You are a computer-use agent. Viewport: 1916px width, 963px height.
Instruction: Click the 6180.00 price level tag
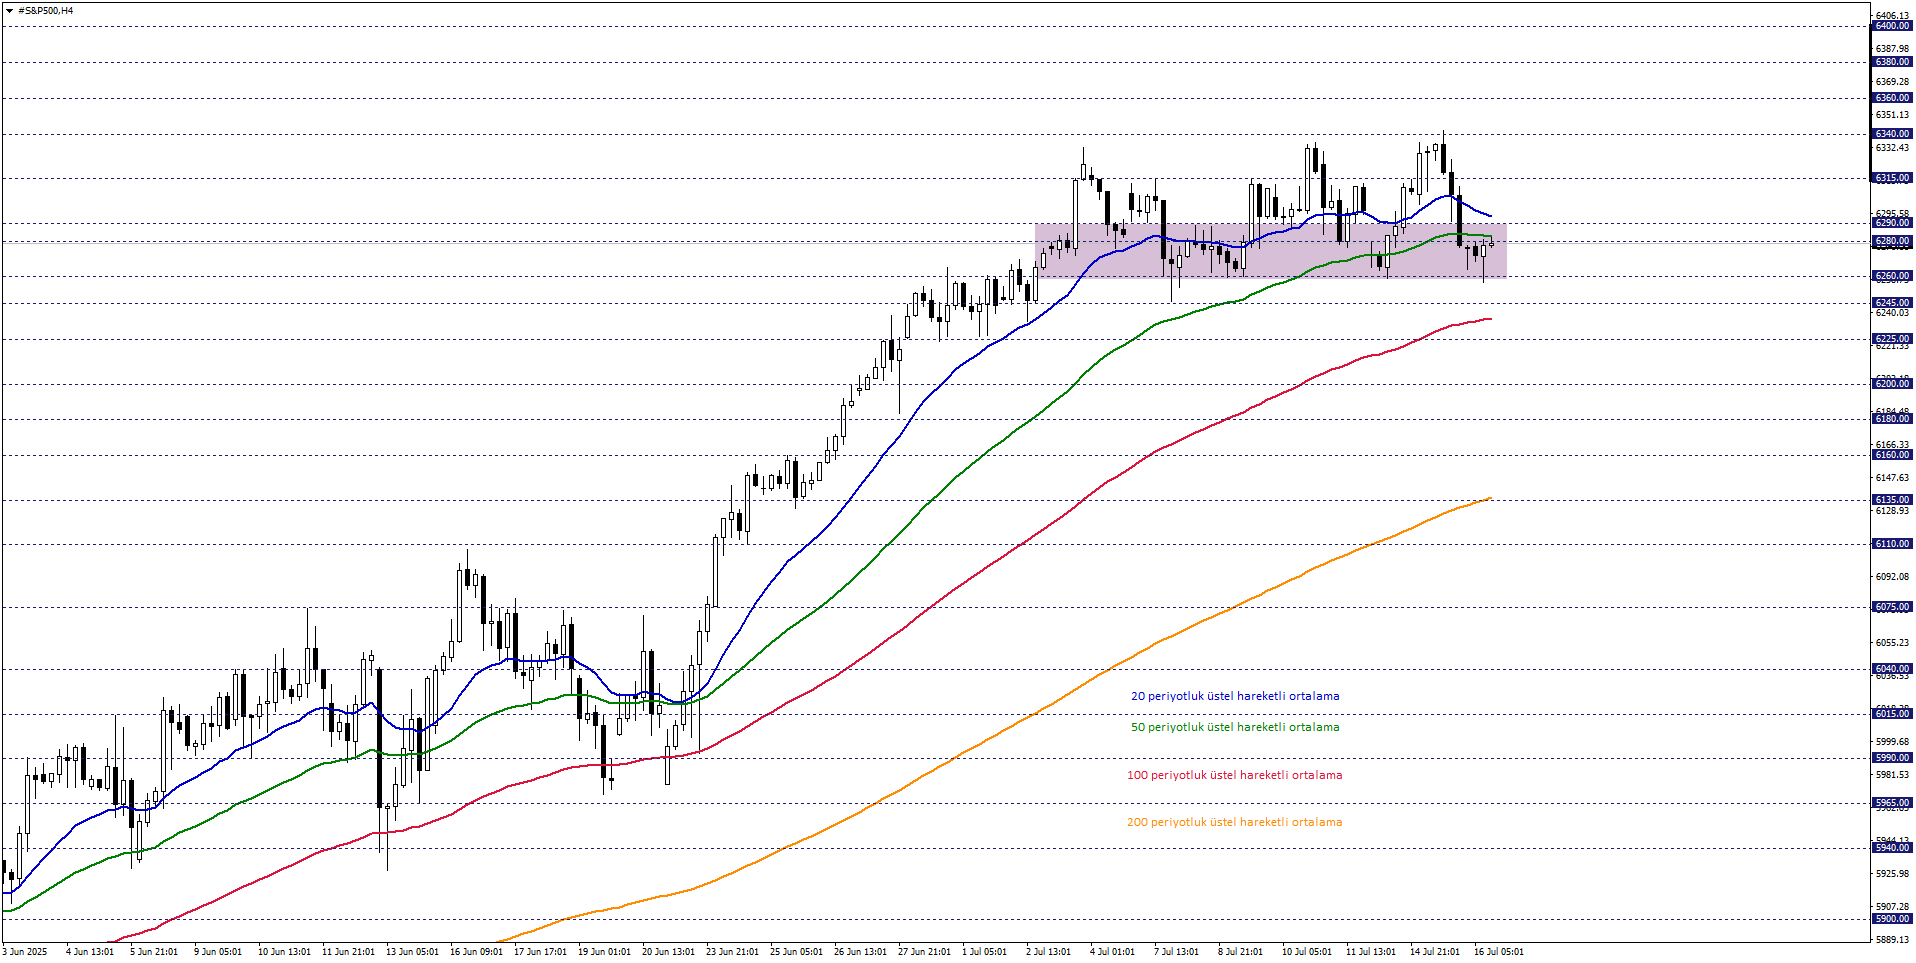pos(1892,419)
